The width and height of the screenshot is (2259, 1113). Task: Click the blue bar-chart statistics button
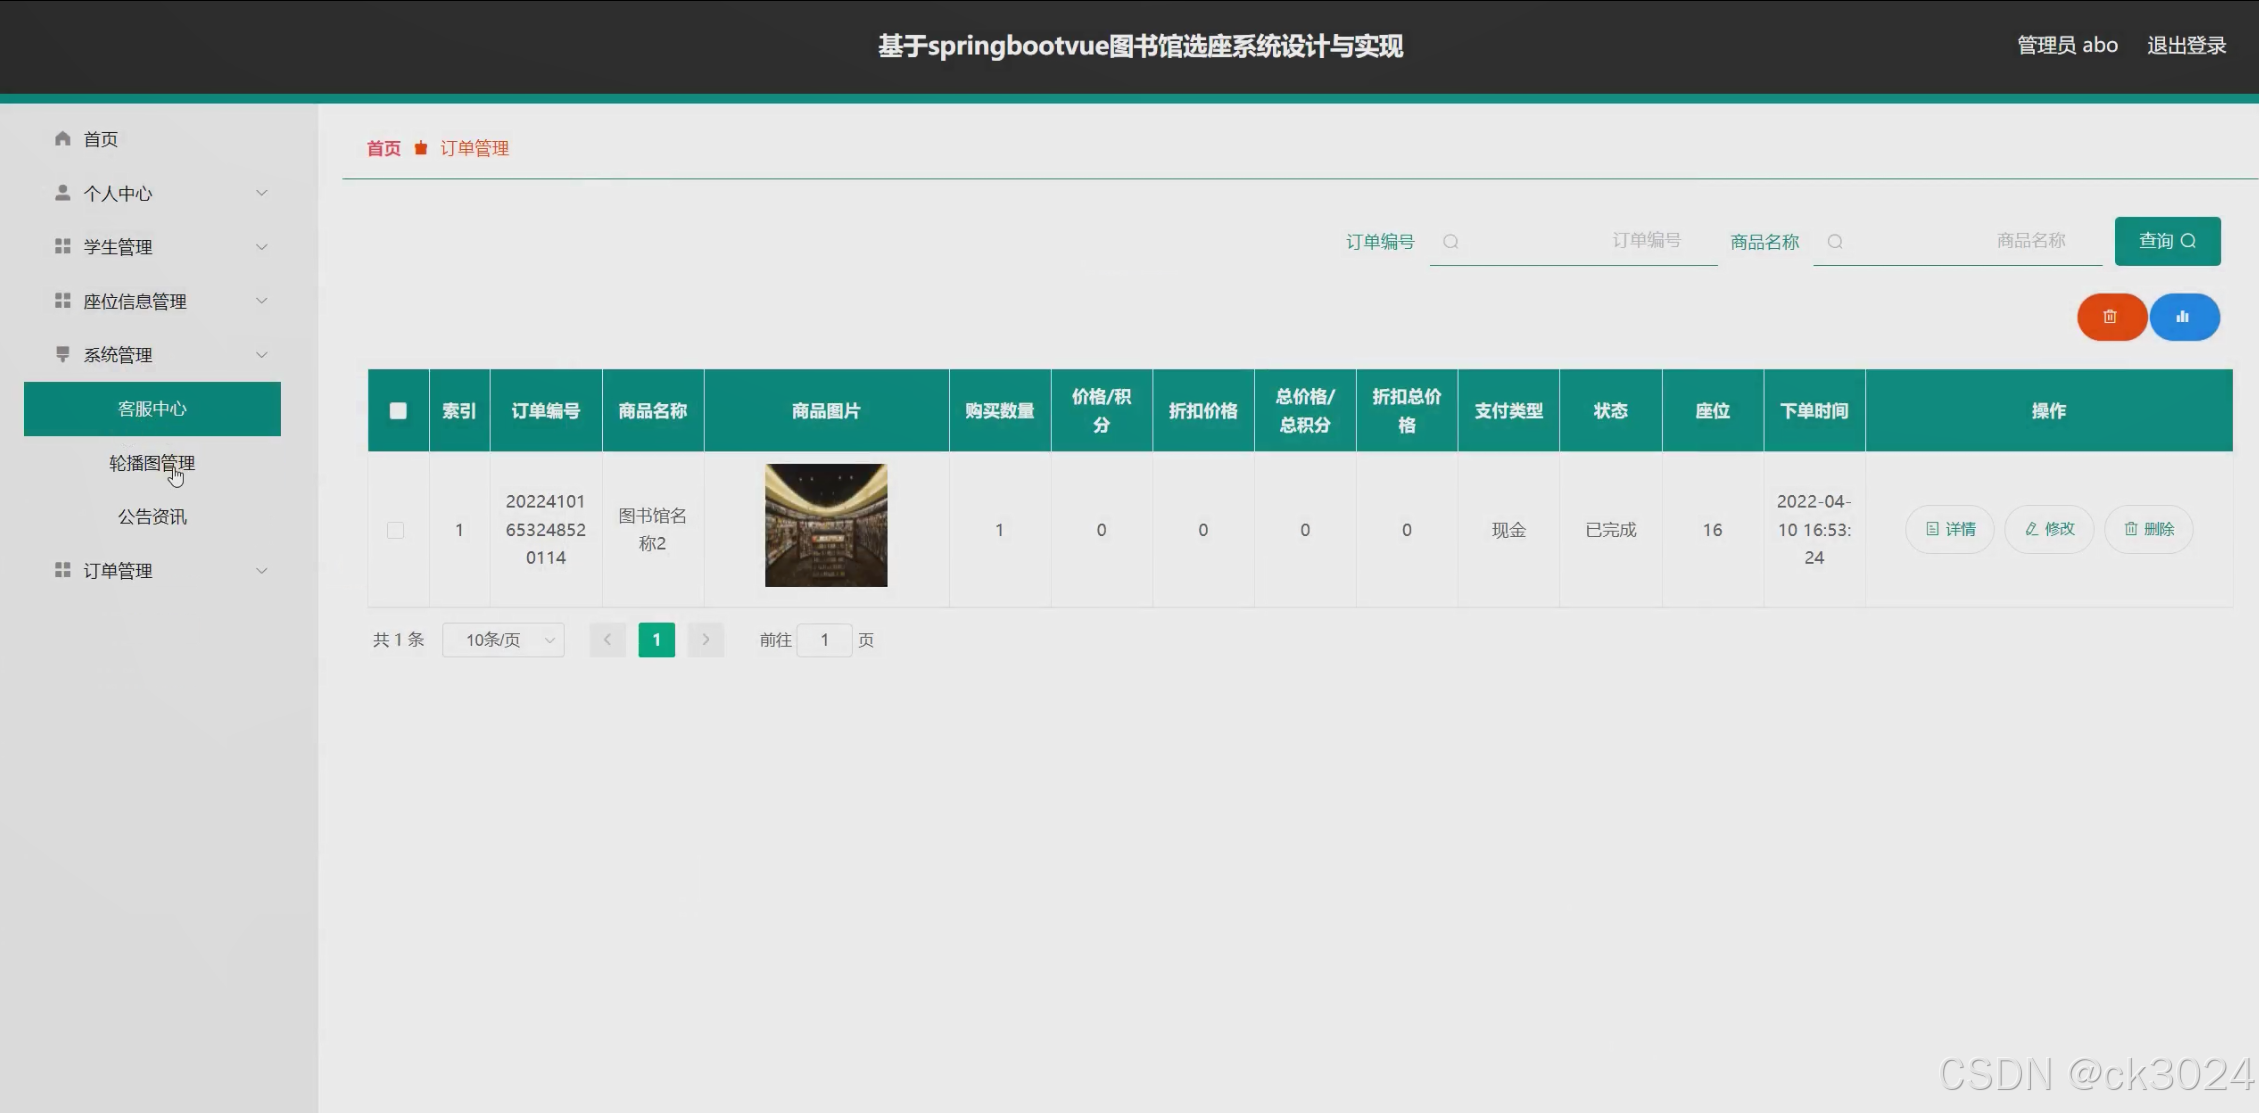tap(2184, 317)
